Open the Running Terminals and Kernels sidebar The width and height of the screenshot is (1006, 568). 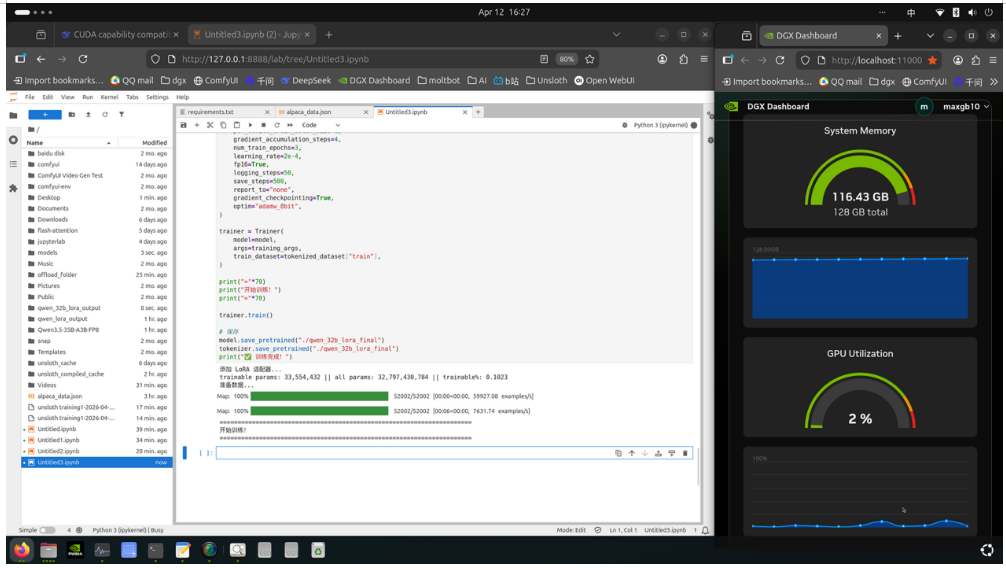13,140
